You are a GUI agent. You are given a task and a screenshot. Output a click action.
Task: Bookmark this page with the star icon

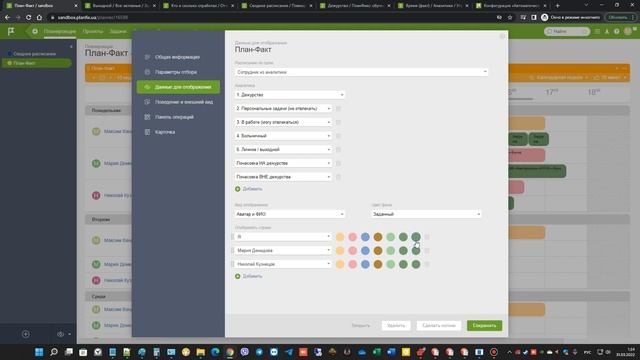tap(510, 18)
